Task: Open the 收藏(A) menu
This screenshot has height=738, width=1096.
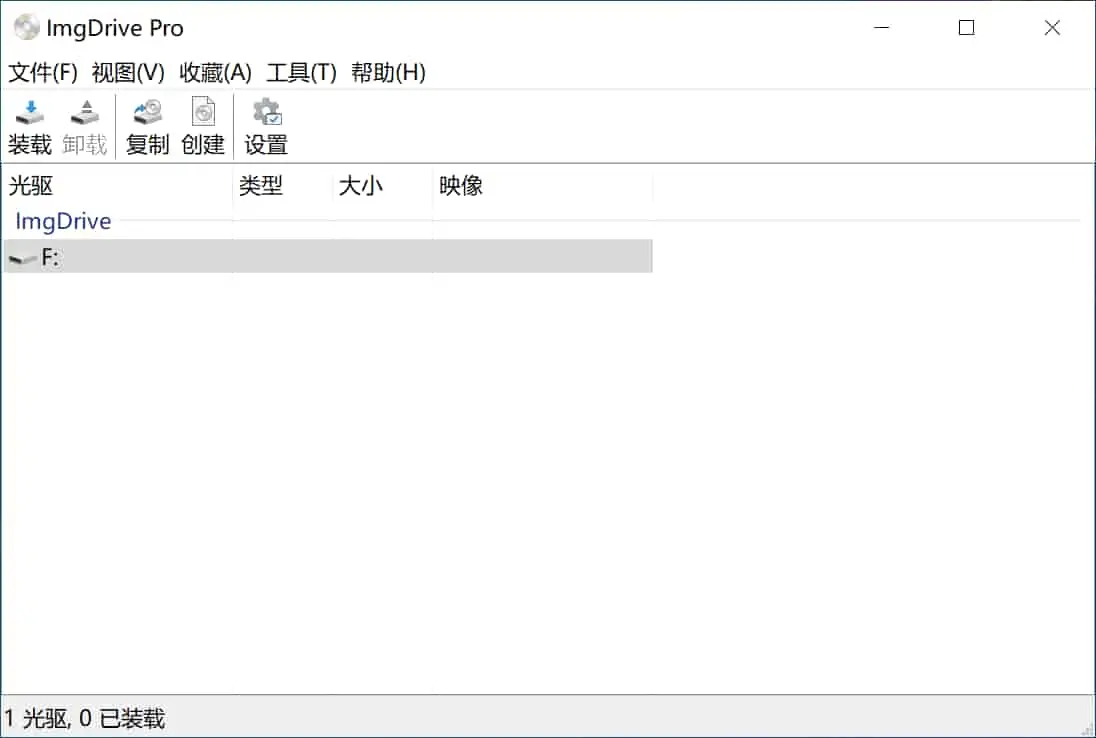Action: pyautogui.click(x=215, y=72)
